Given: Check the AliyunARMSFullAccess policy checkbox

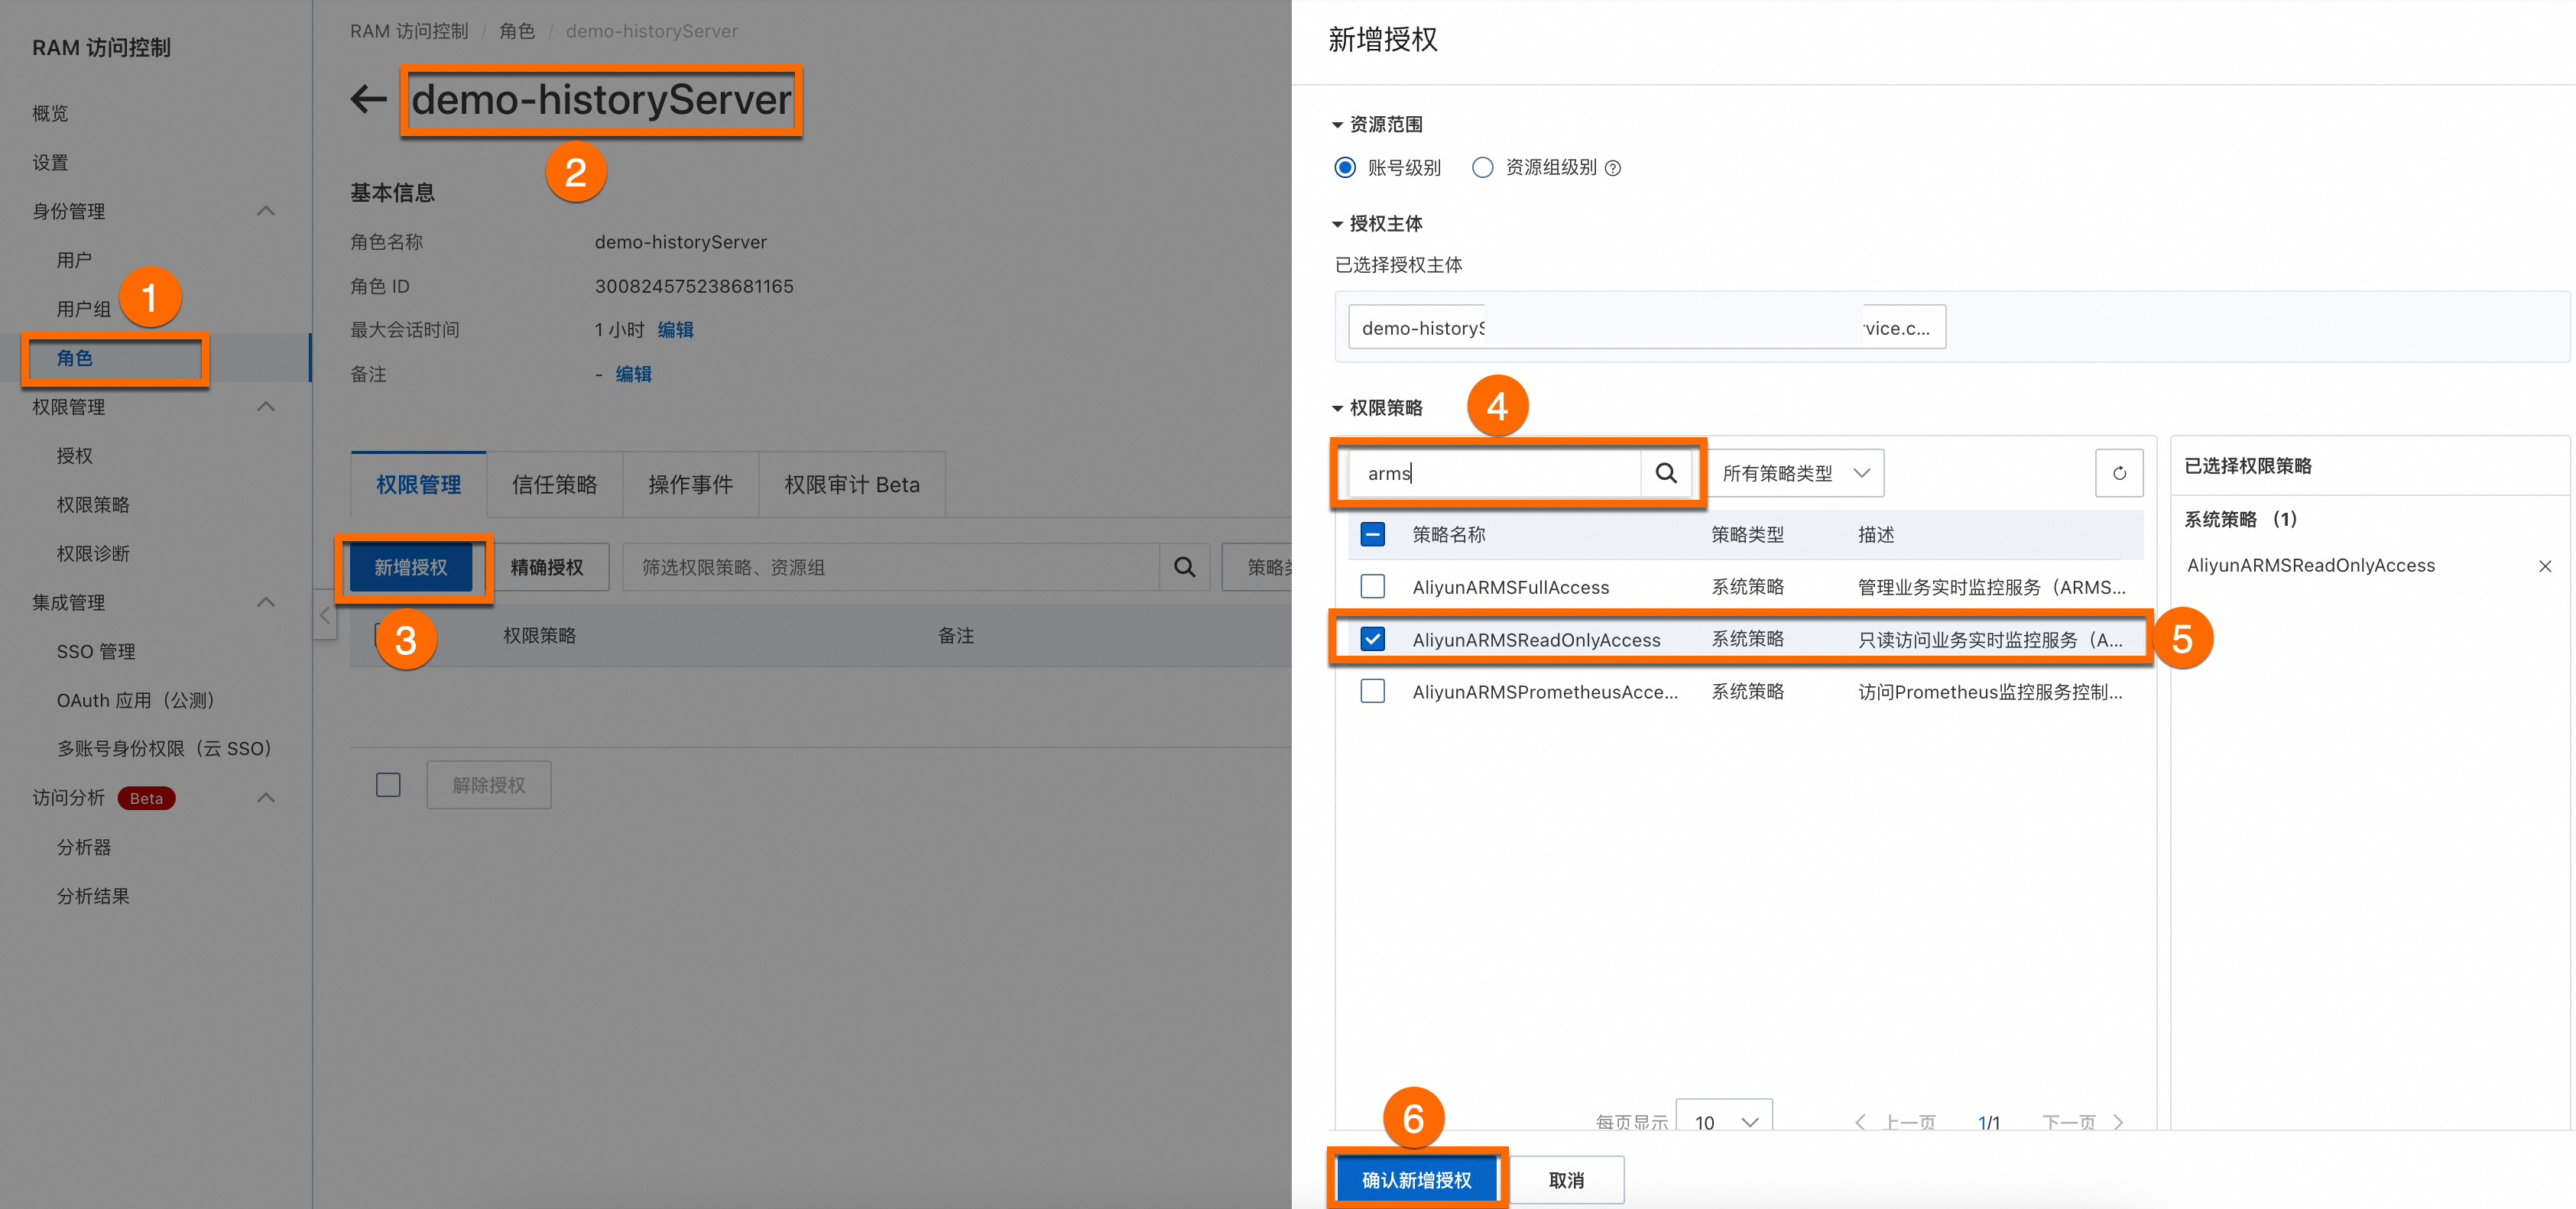Looking at the screenshot, I should [x=1372, y=587].
